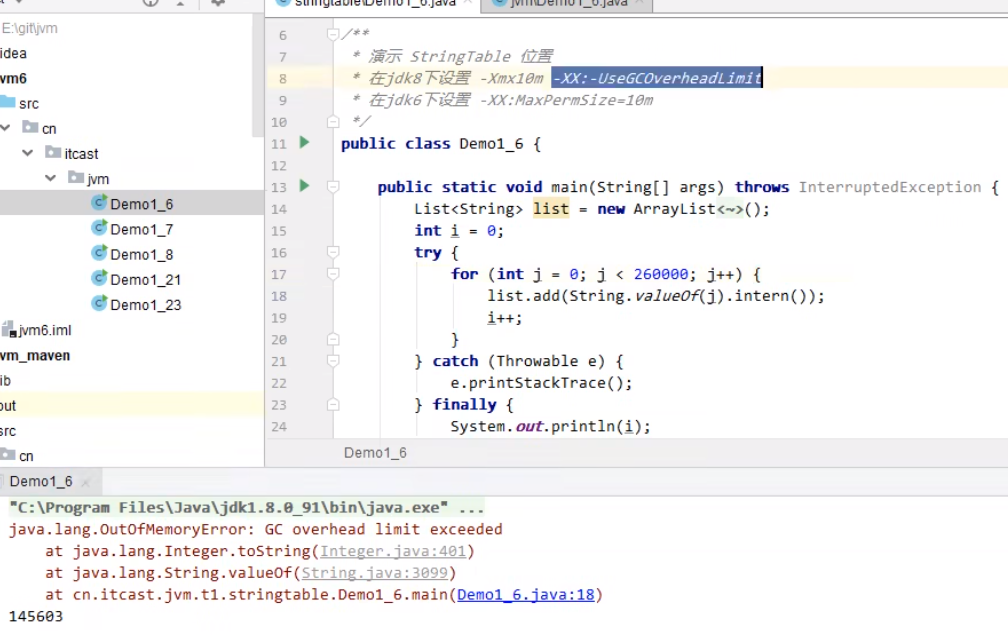1008x637 pixels.
Task: Switch to the jvm\Demo1_6.java editor tab
Action: 568,4
